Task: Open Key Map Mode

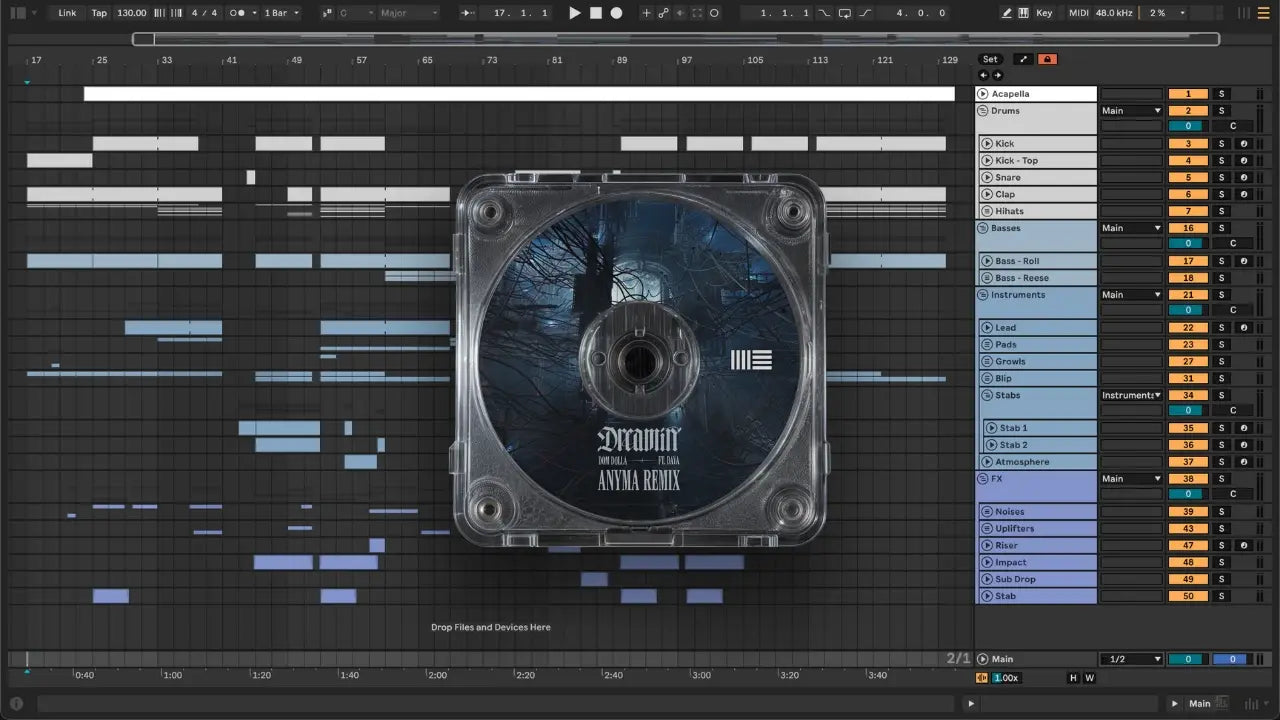Action: (1044, 13)
